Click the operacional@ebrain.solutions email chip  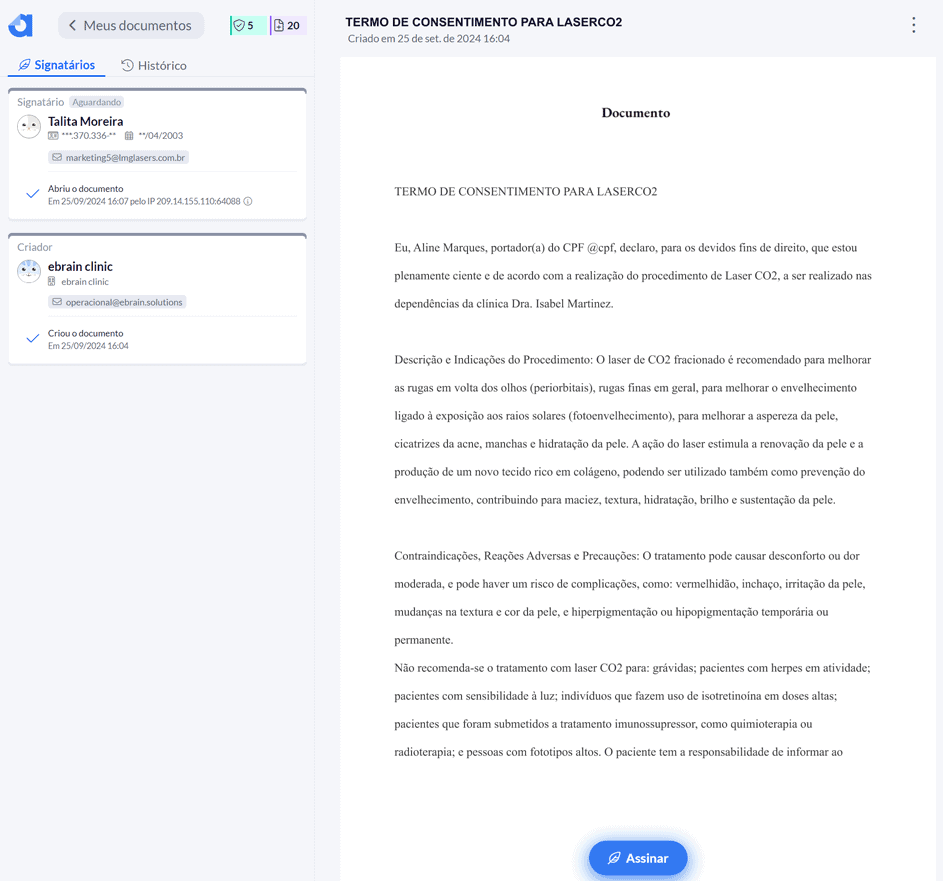tap(118, 302)
